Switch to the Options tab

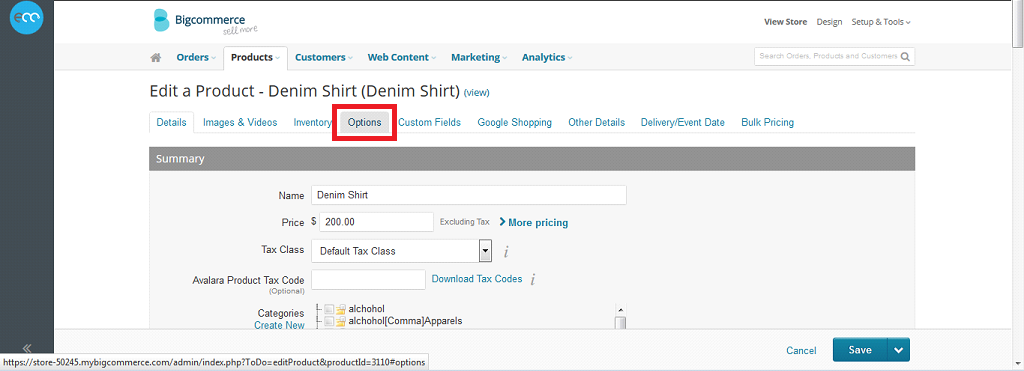pos(364,122)
